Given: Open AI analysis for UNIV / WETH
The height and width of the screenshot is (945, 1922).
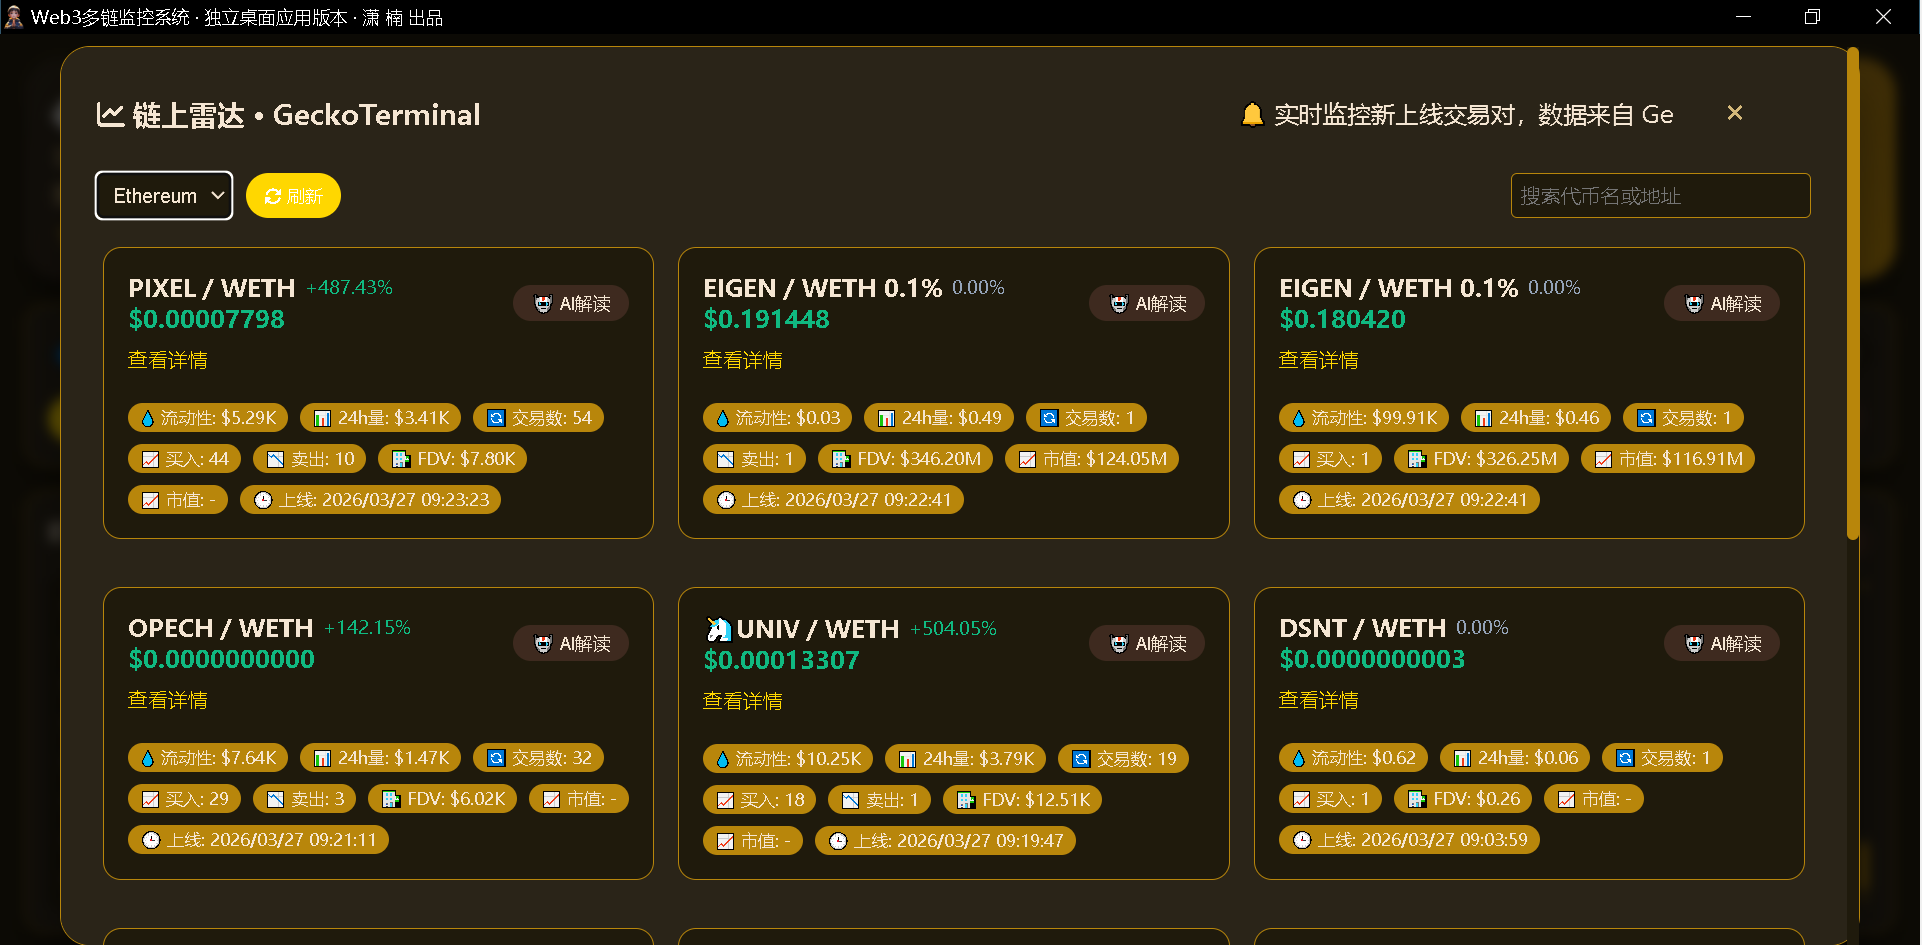Looking at the screenshot, I should coord(1147,644).
